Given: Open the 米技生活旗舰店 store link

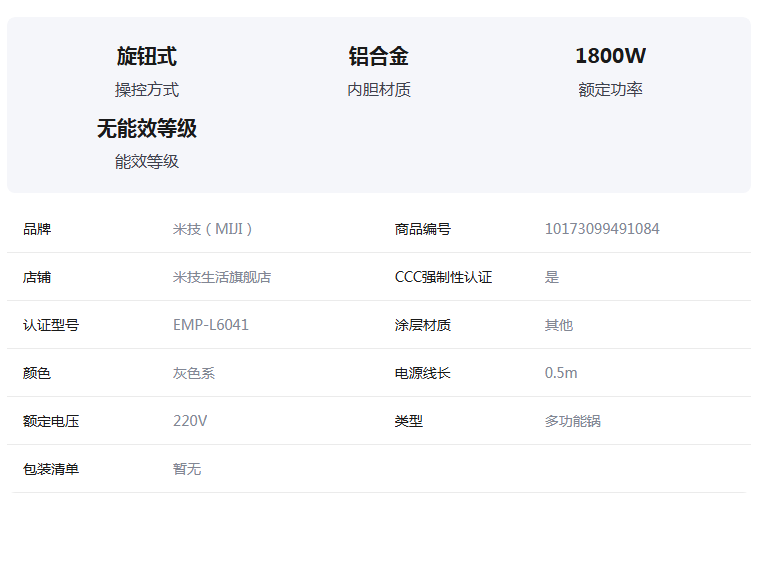Looking at the screenshot, I should coord(222,278).
